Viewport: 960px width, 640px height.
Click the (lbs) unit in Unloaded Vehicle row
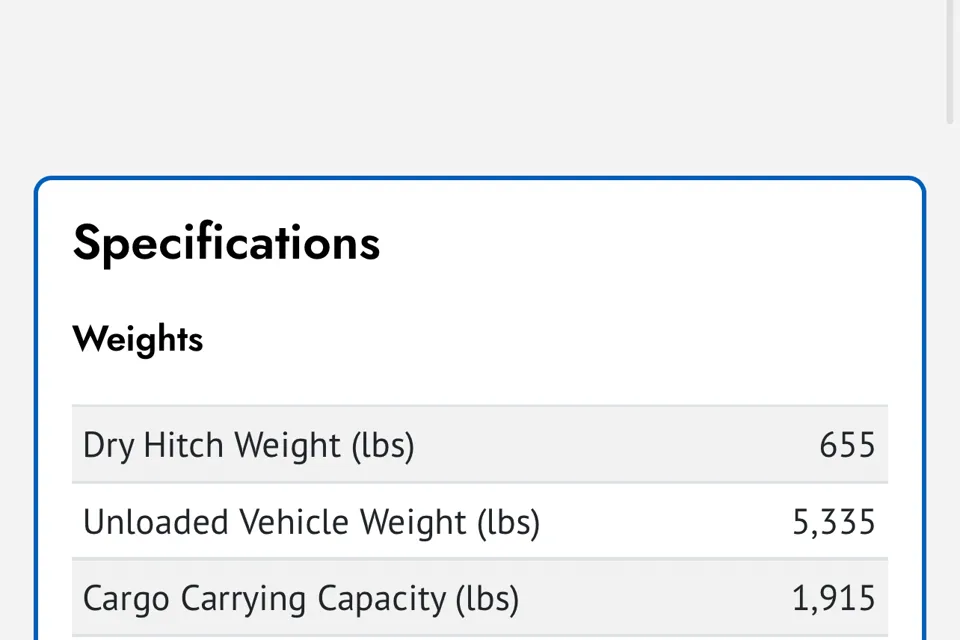coord(508,522)
